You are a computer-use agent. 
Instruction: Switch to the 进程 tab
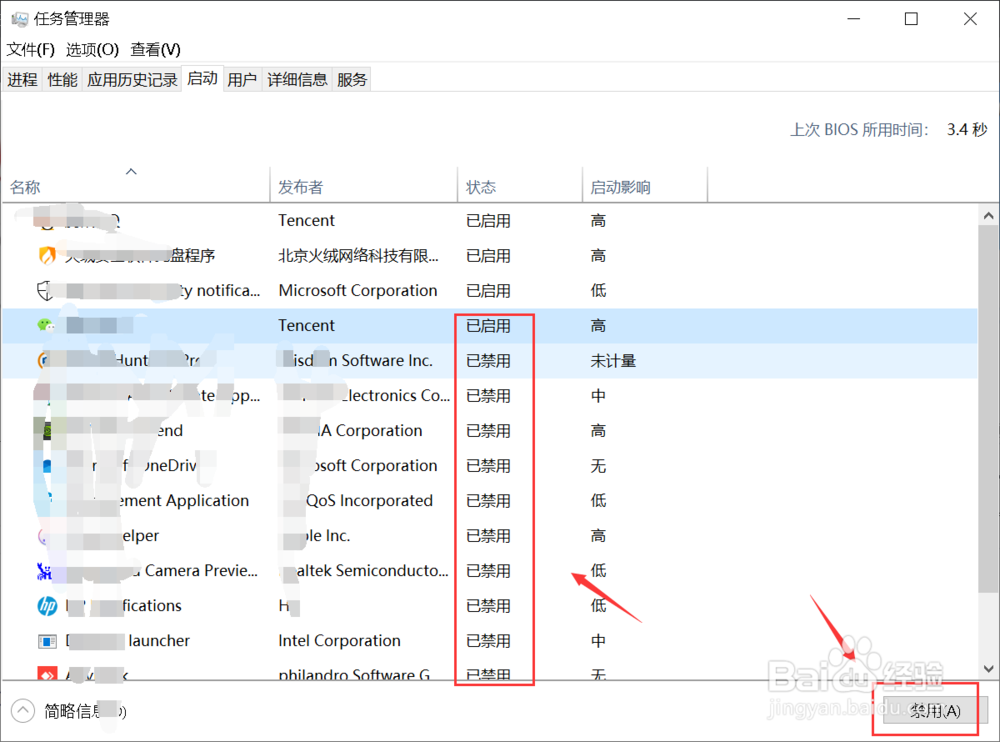tap(22, 80)
